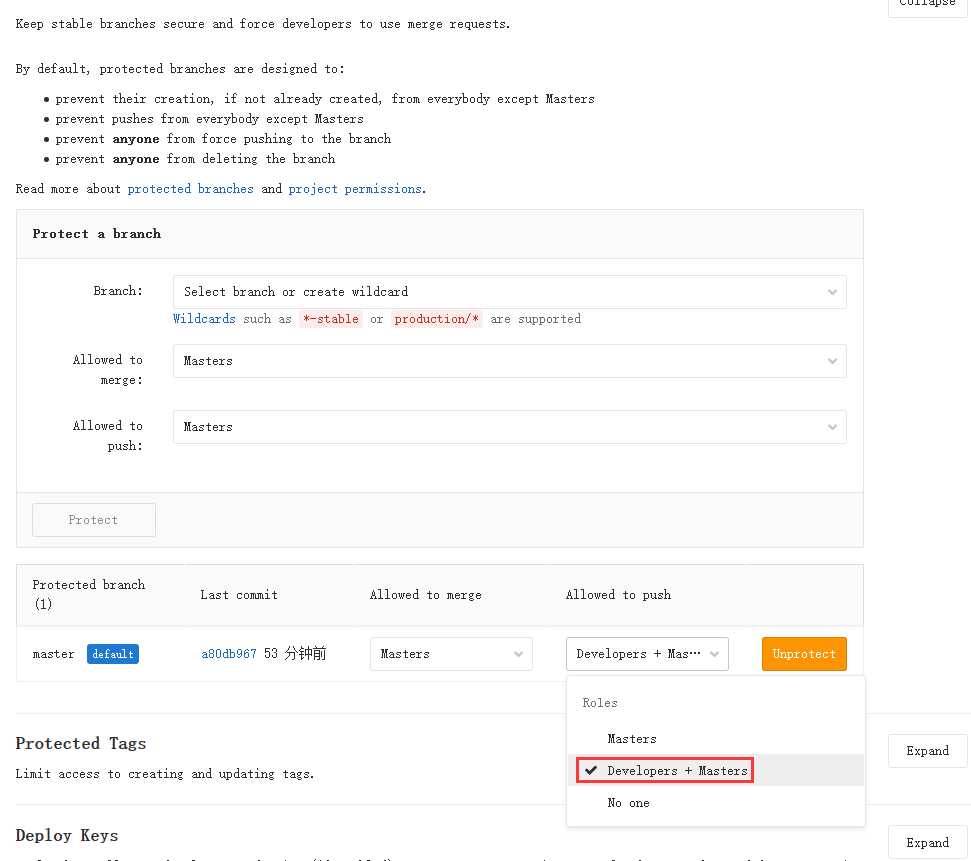Choose Masters in the Roles list

(x=632, y=739)
